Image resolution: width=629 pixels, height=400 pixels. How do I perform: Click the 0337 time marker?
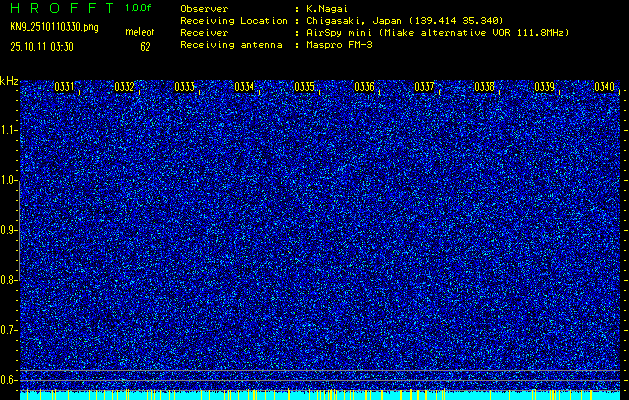coord(424,87)
